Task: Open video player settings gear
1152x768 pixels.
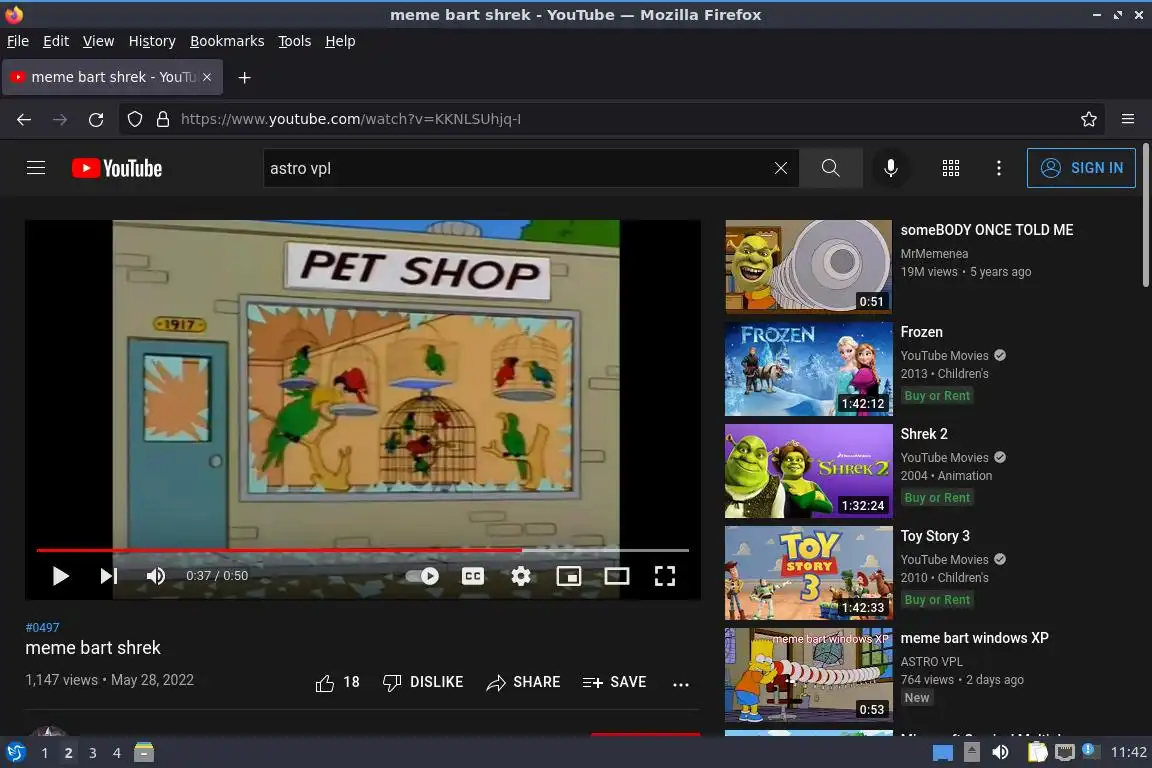Action: pyautogui.click(x=521, y=576)
